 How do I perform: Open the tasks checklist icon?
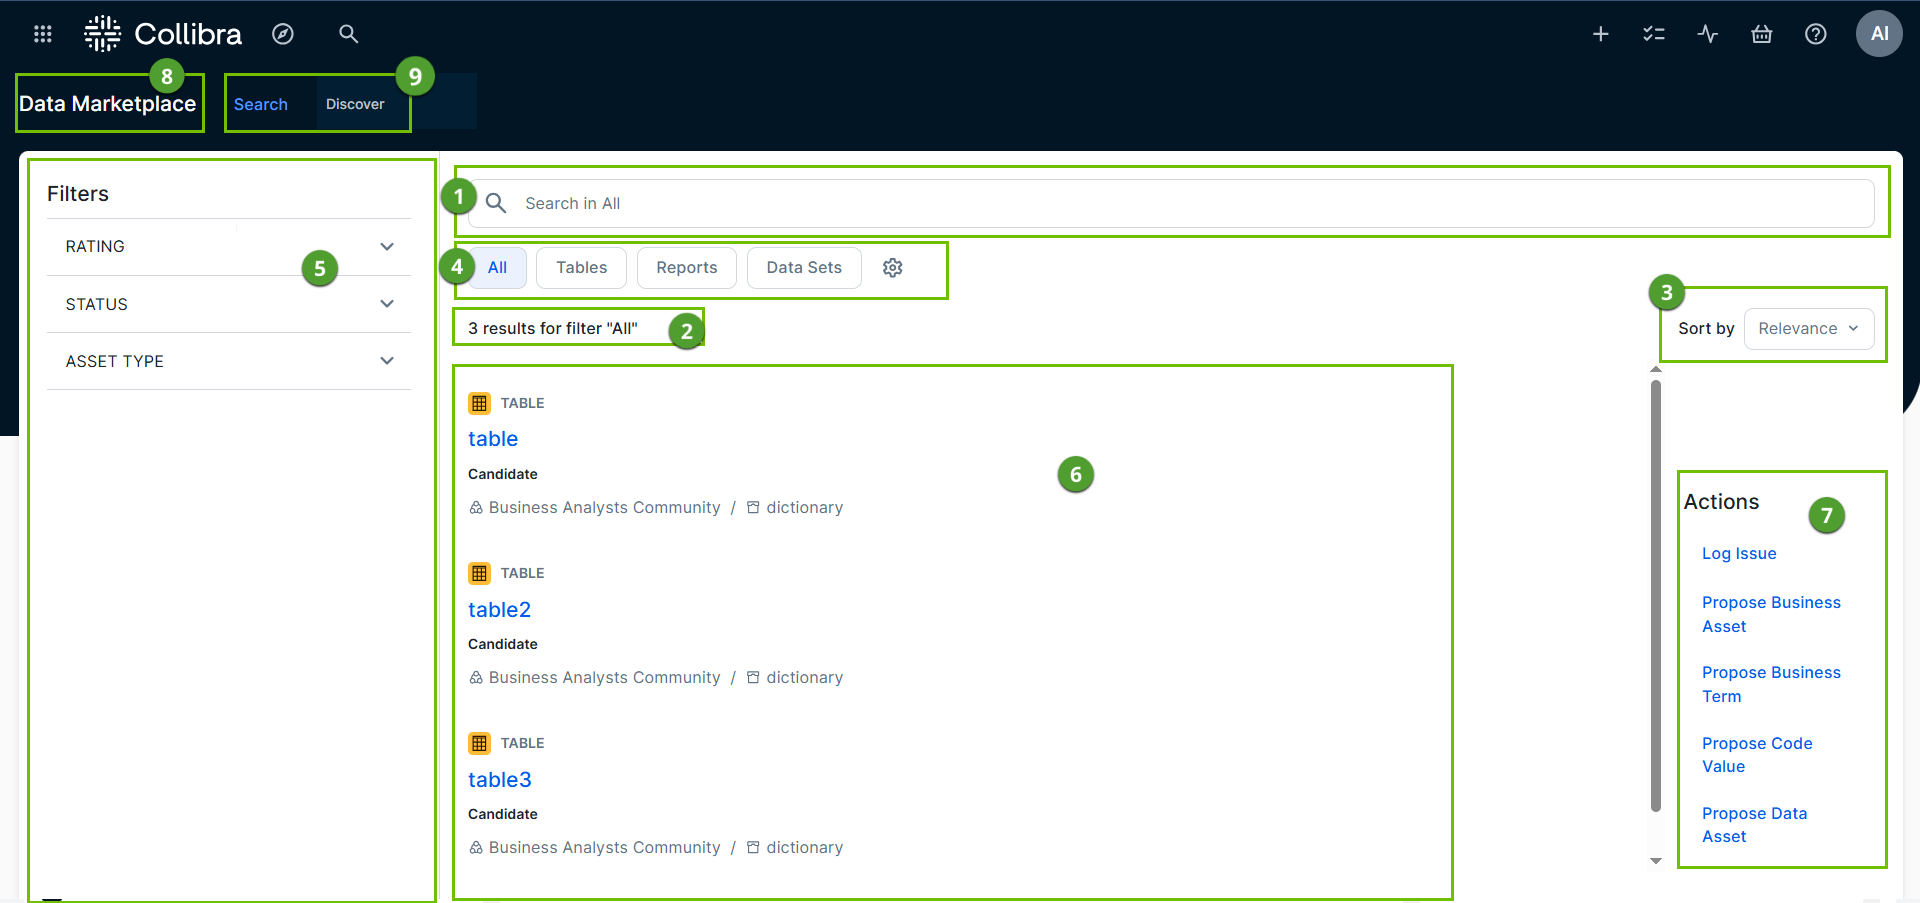click(1654, 34)
